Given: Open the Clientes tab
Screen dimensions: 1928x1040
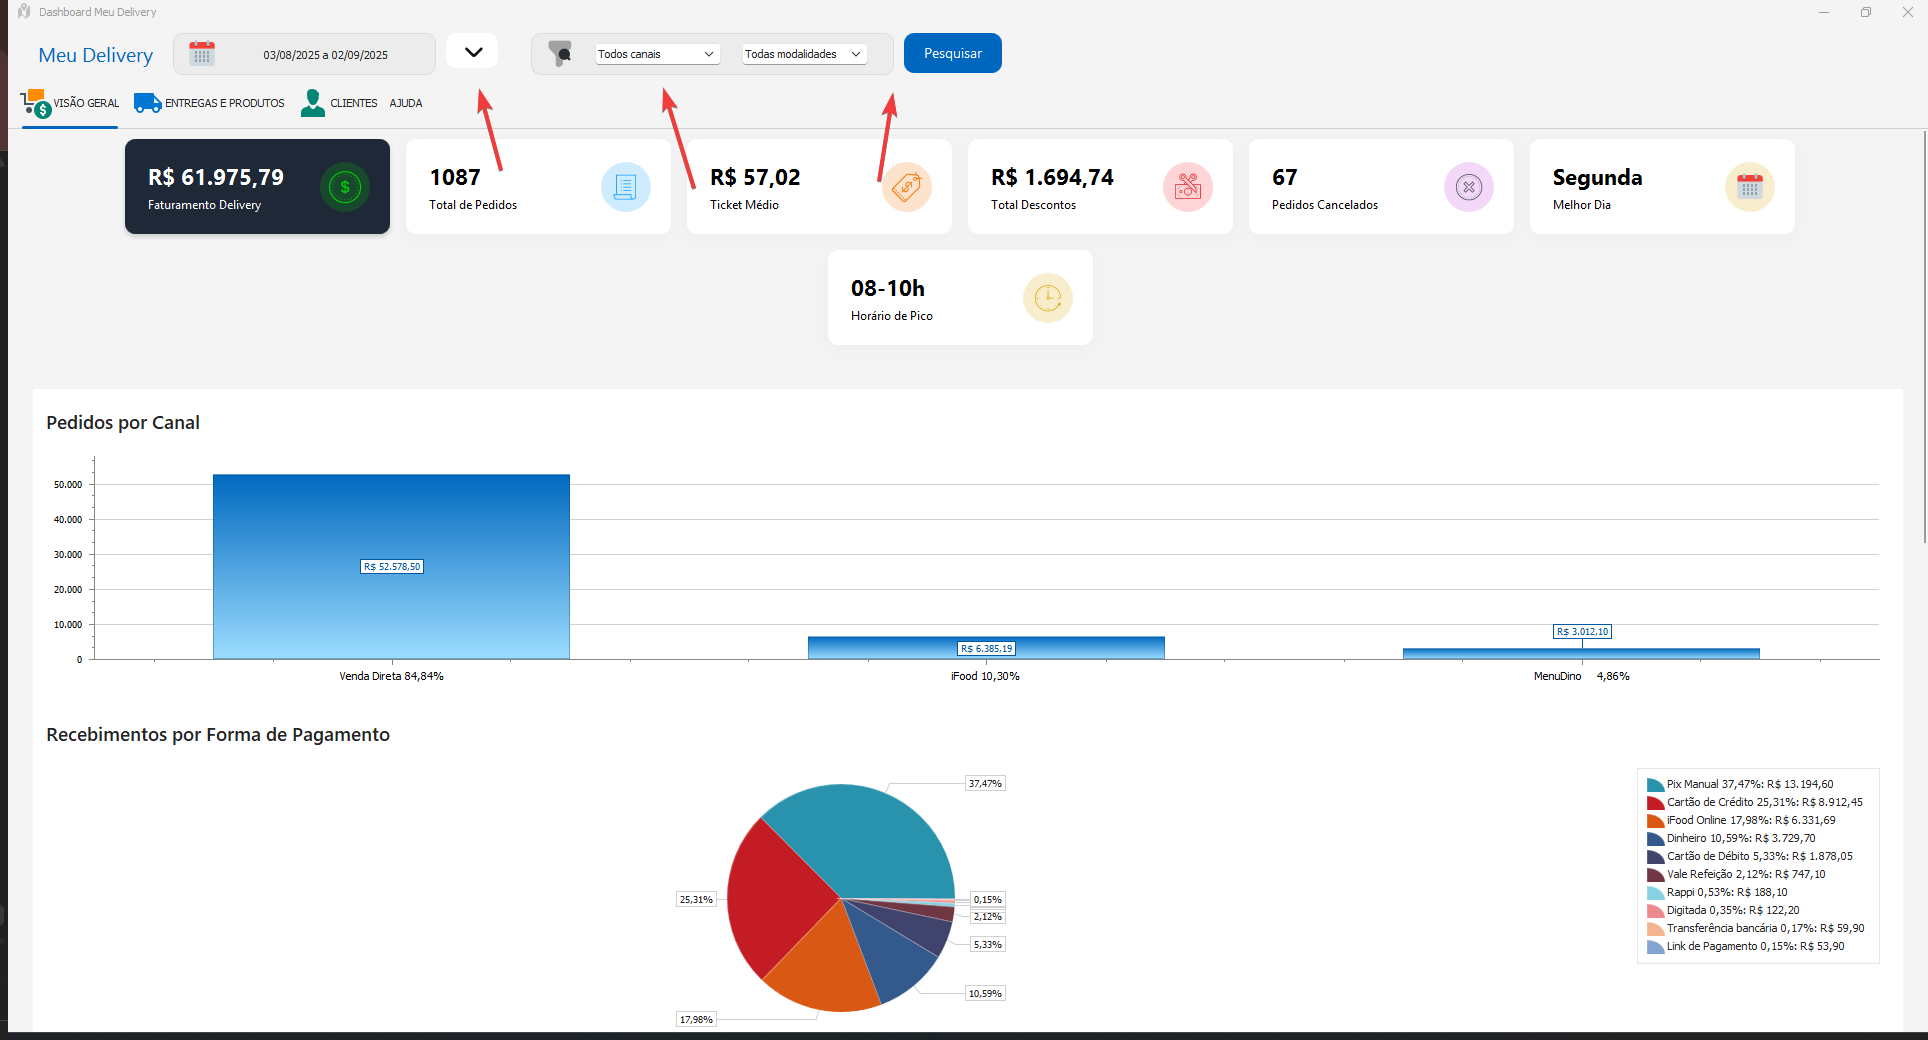Looking at the screenshot, I should pyautogui.click(x=340, y=103).
